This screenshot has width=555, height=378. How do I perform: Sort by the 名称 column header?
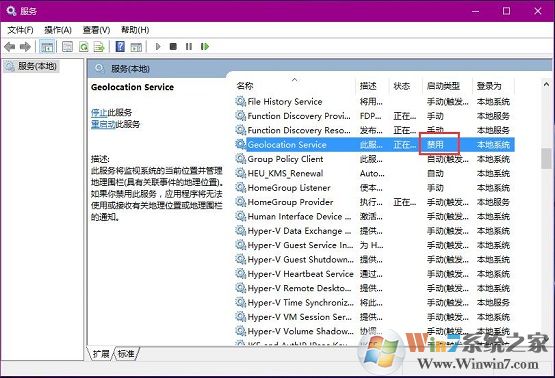[x=295, y=86]
